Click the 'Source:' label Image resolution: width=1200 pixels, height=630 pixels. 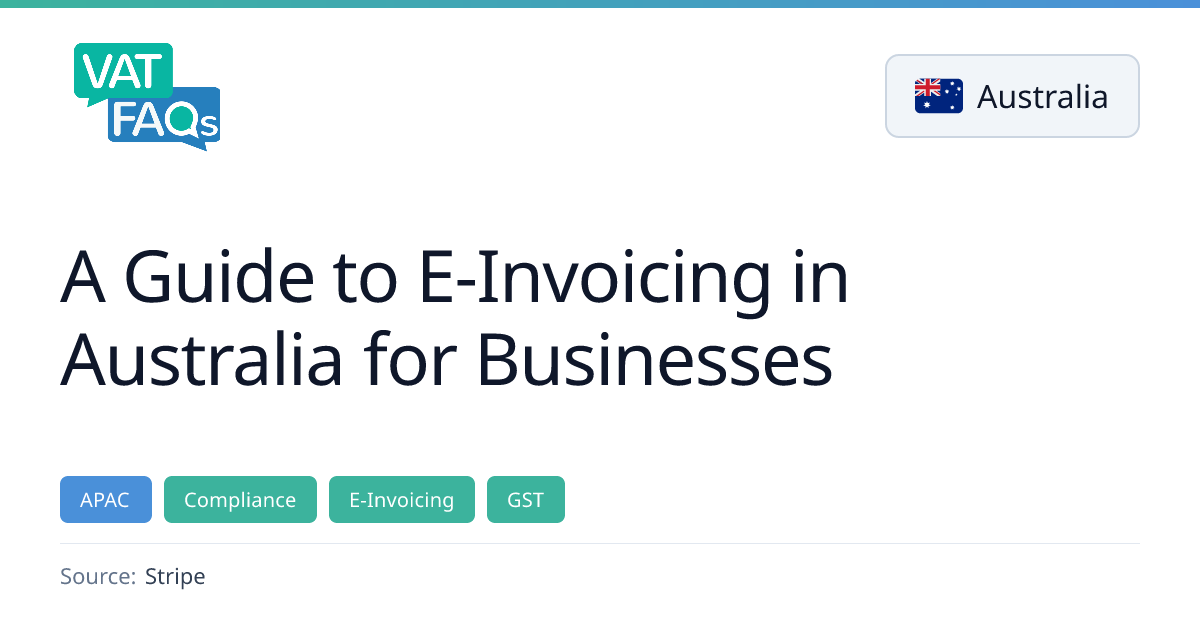97,577
